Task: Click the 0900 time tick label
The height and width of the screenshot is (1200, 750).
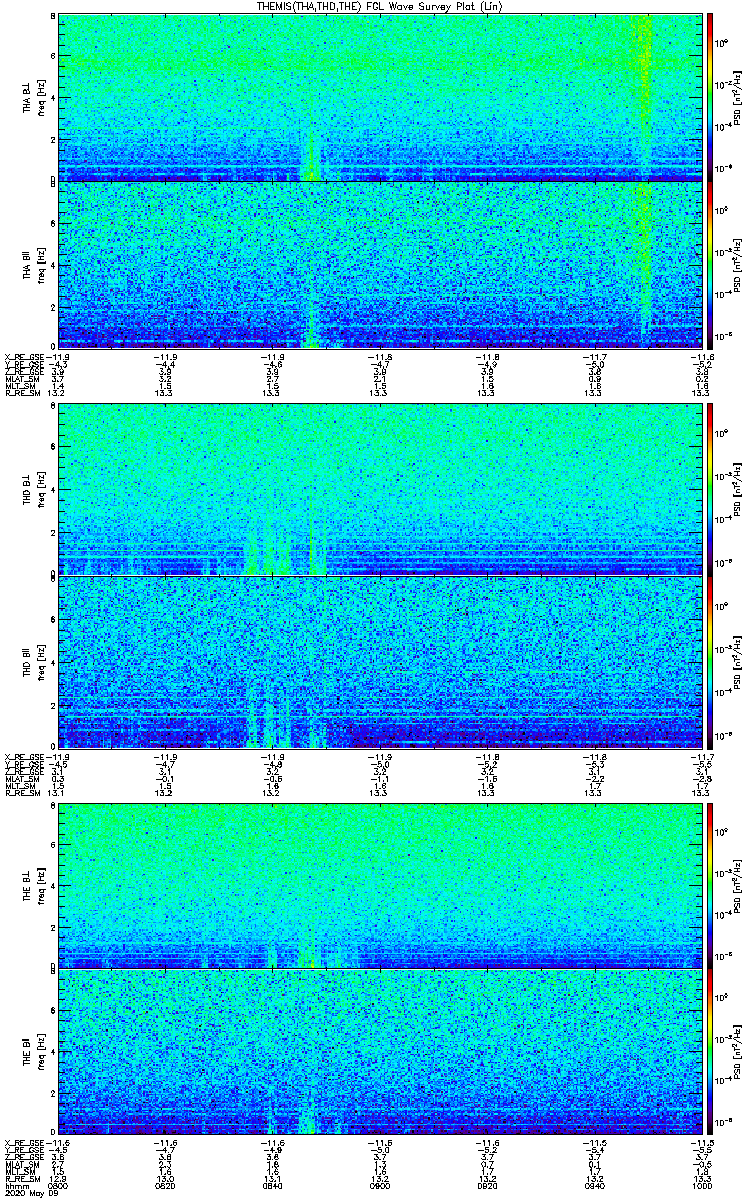Action: coord(381,1185)
